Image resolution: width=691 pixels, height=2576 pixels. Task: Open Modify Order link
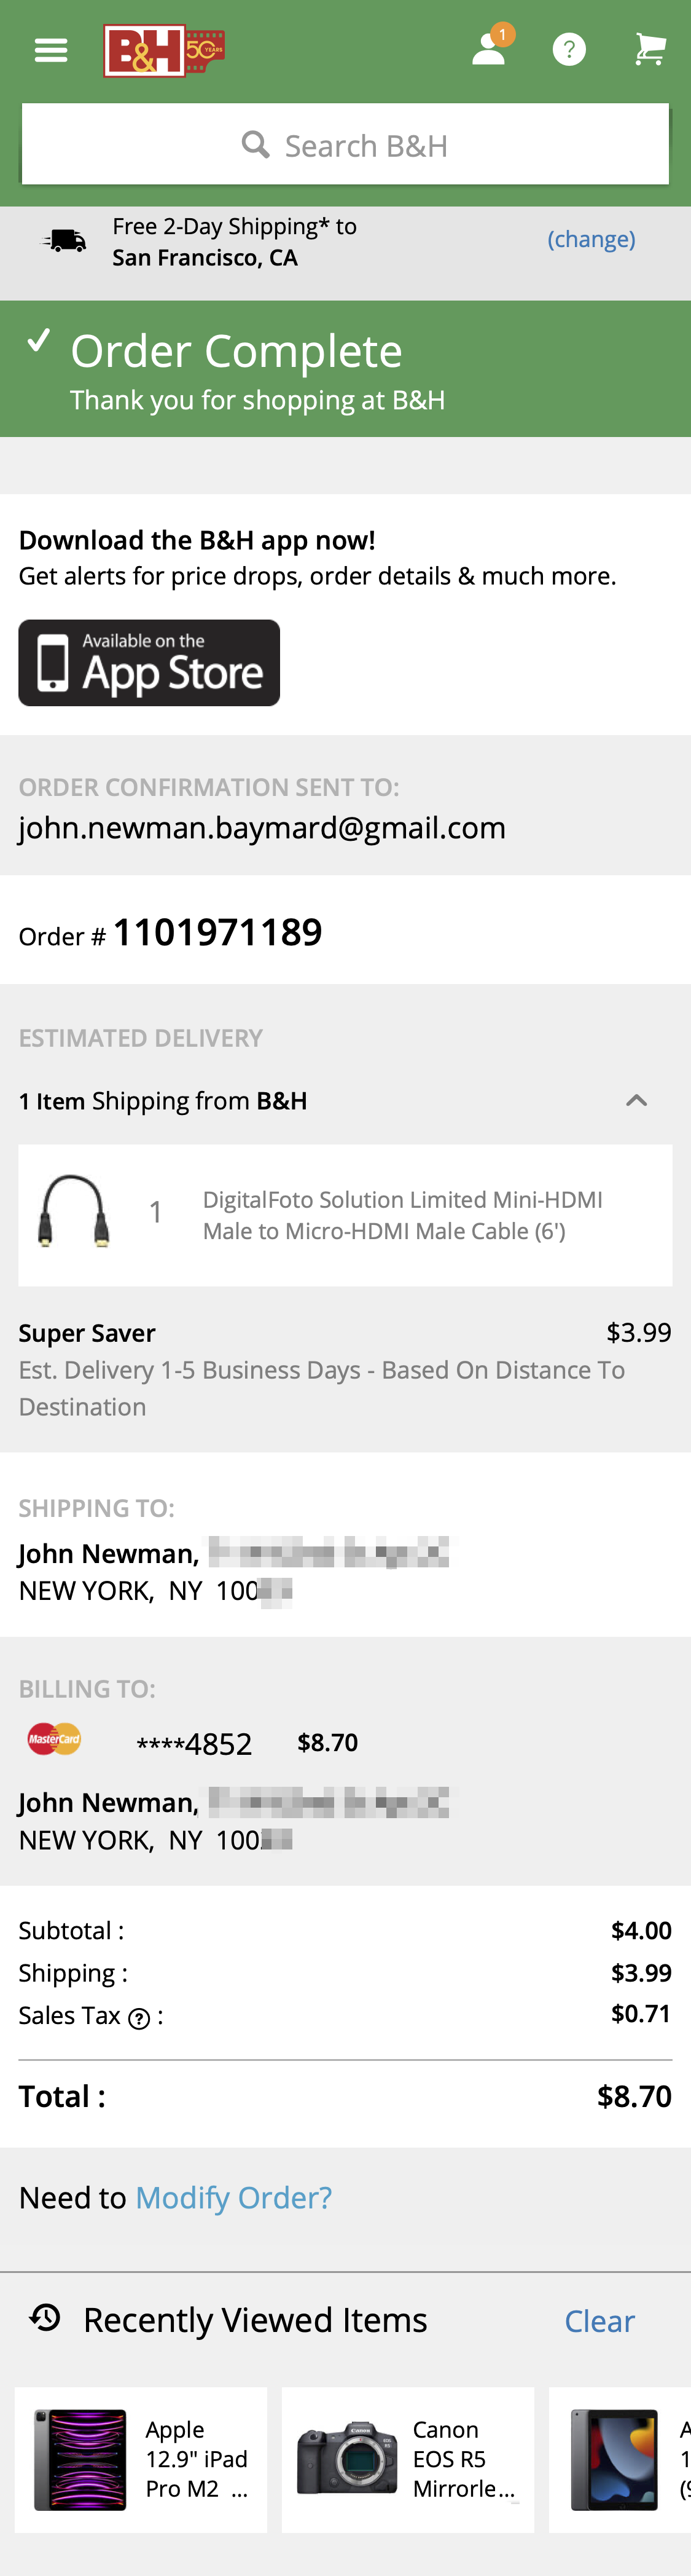point(234,2196)
